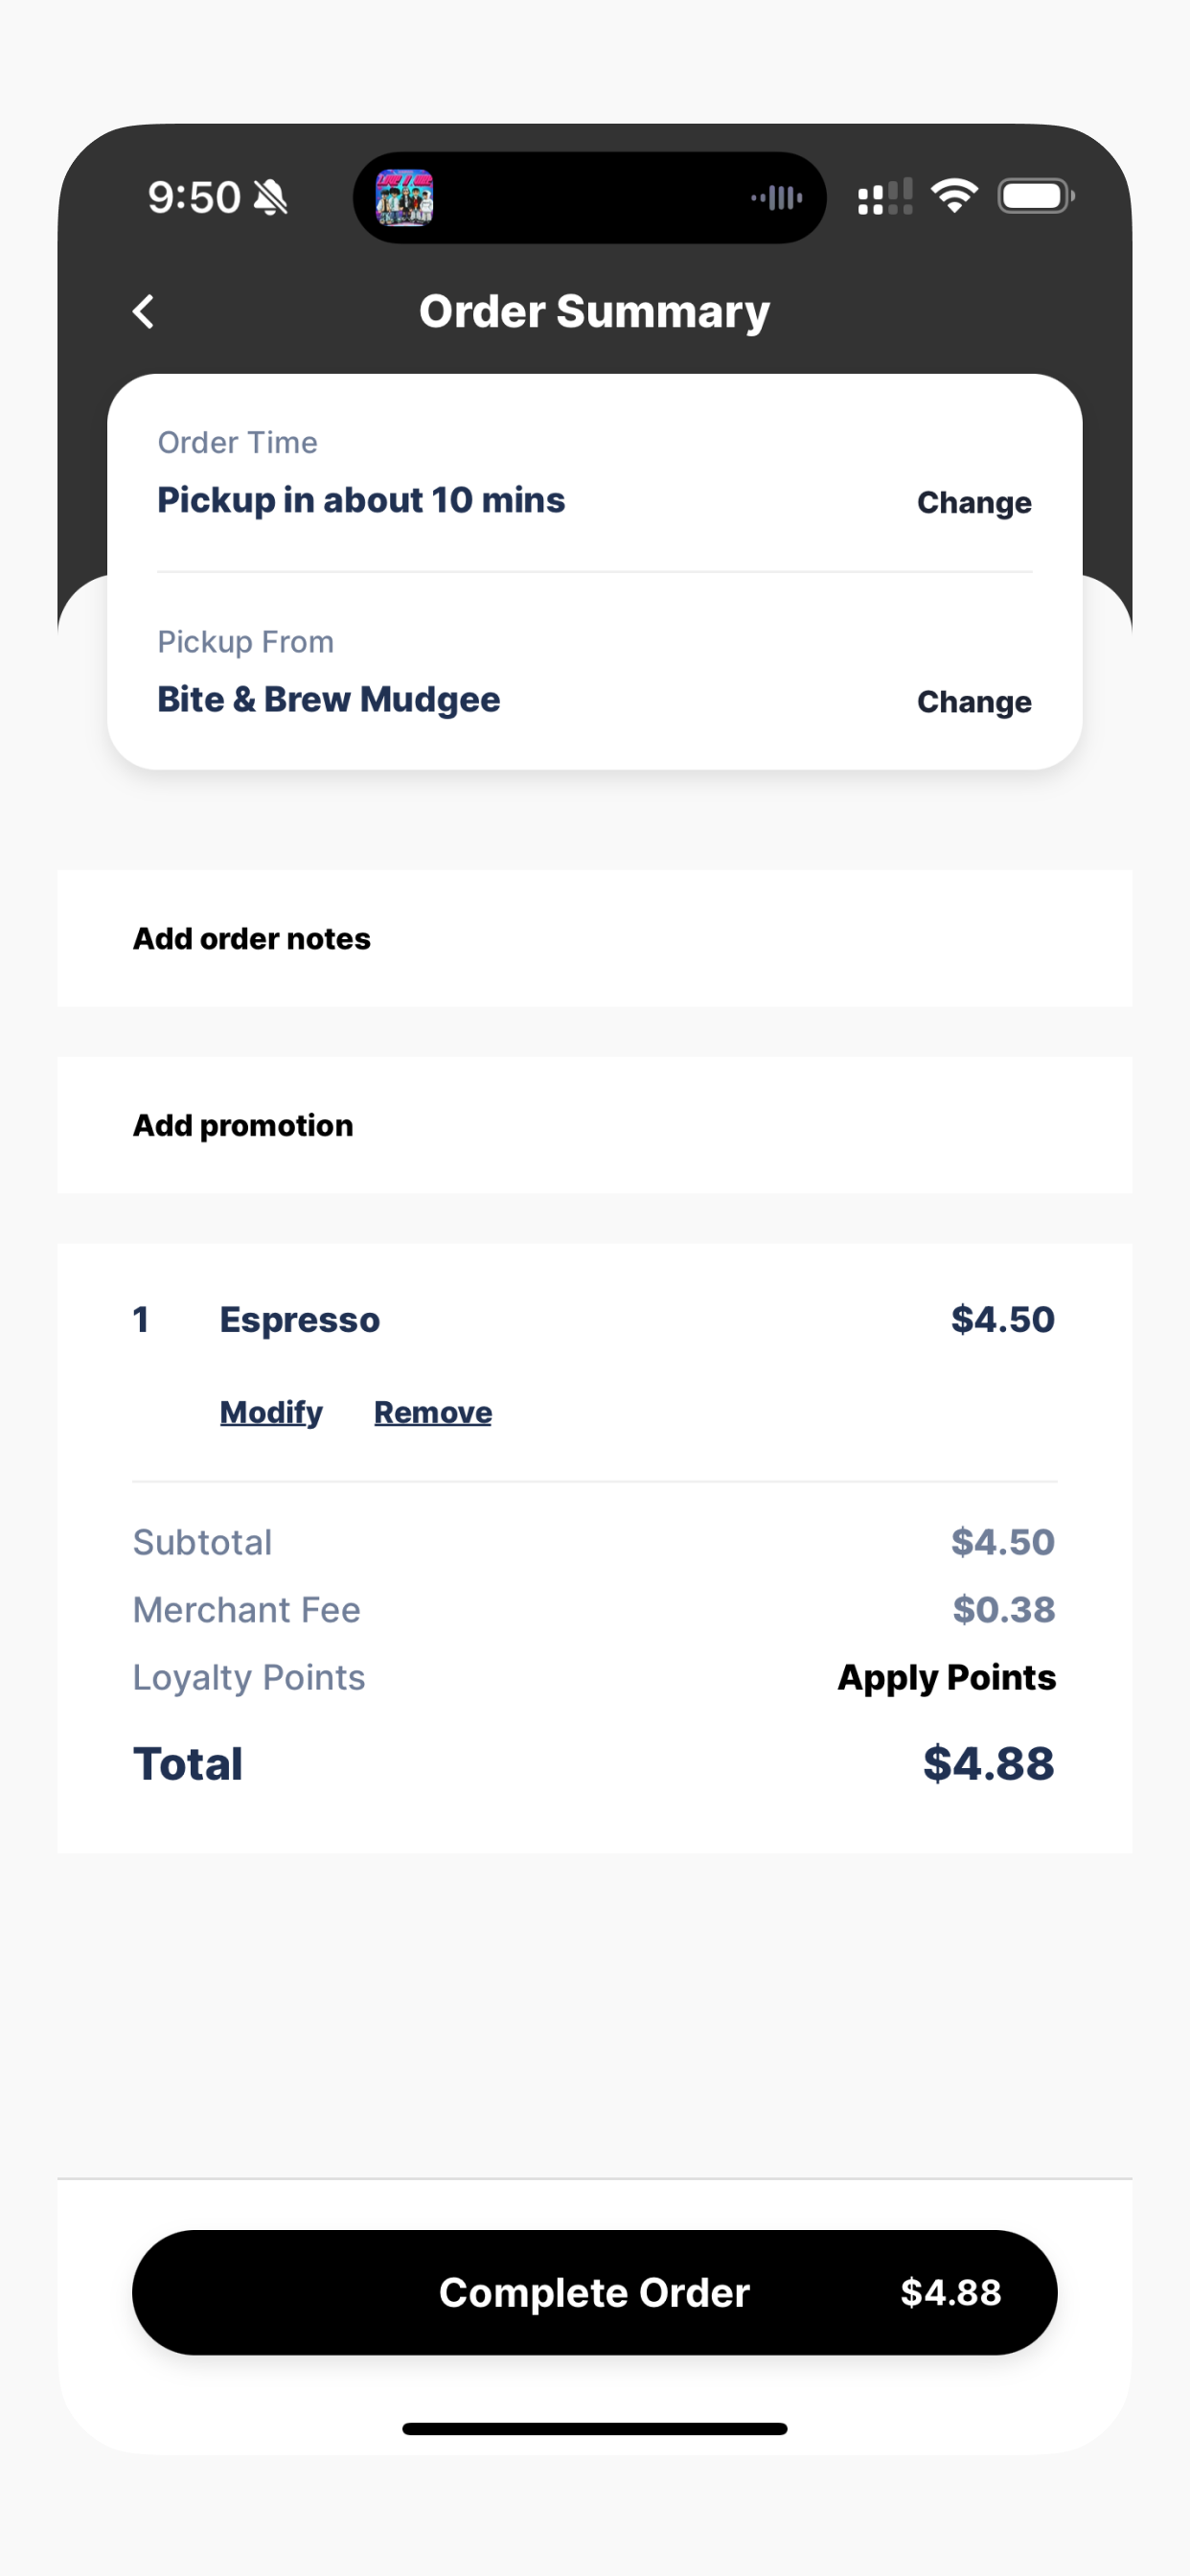Apply Points to loyalty balance

pyautogui.click(x=947, y=1677)
